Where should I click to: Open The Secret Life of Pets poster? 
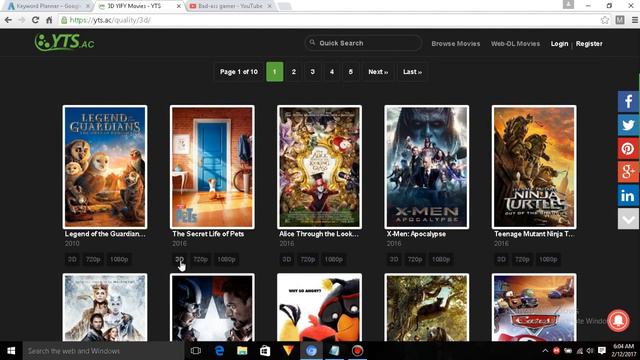click(212, 167)
